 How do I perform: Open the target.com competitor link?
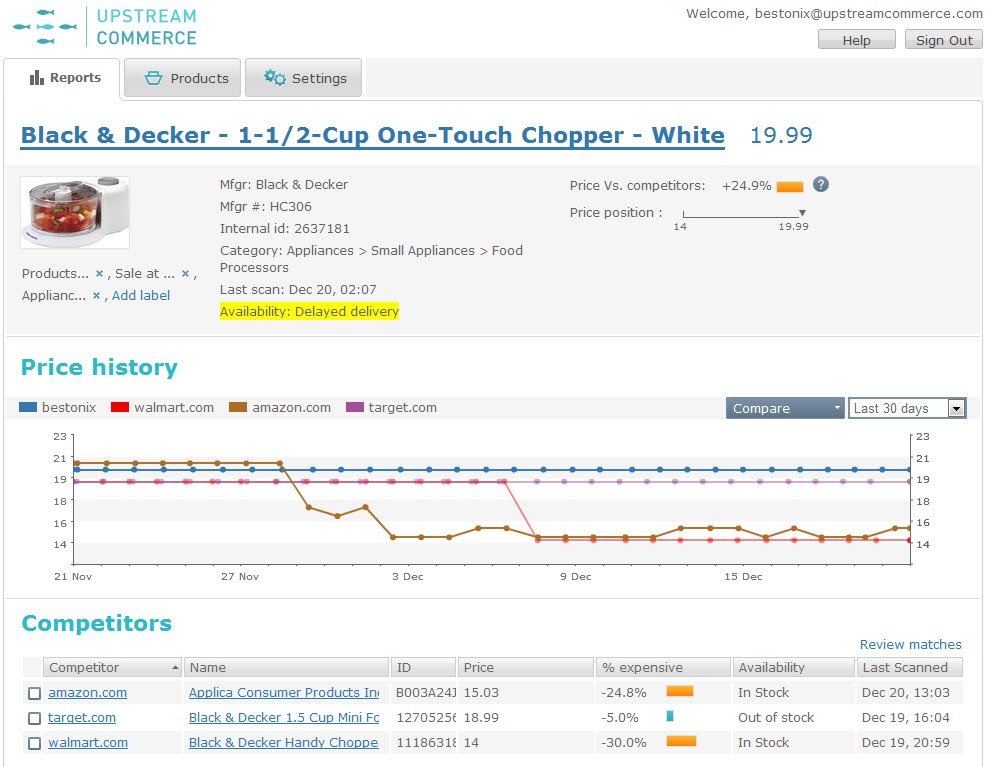[82, 718]
